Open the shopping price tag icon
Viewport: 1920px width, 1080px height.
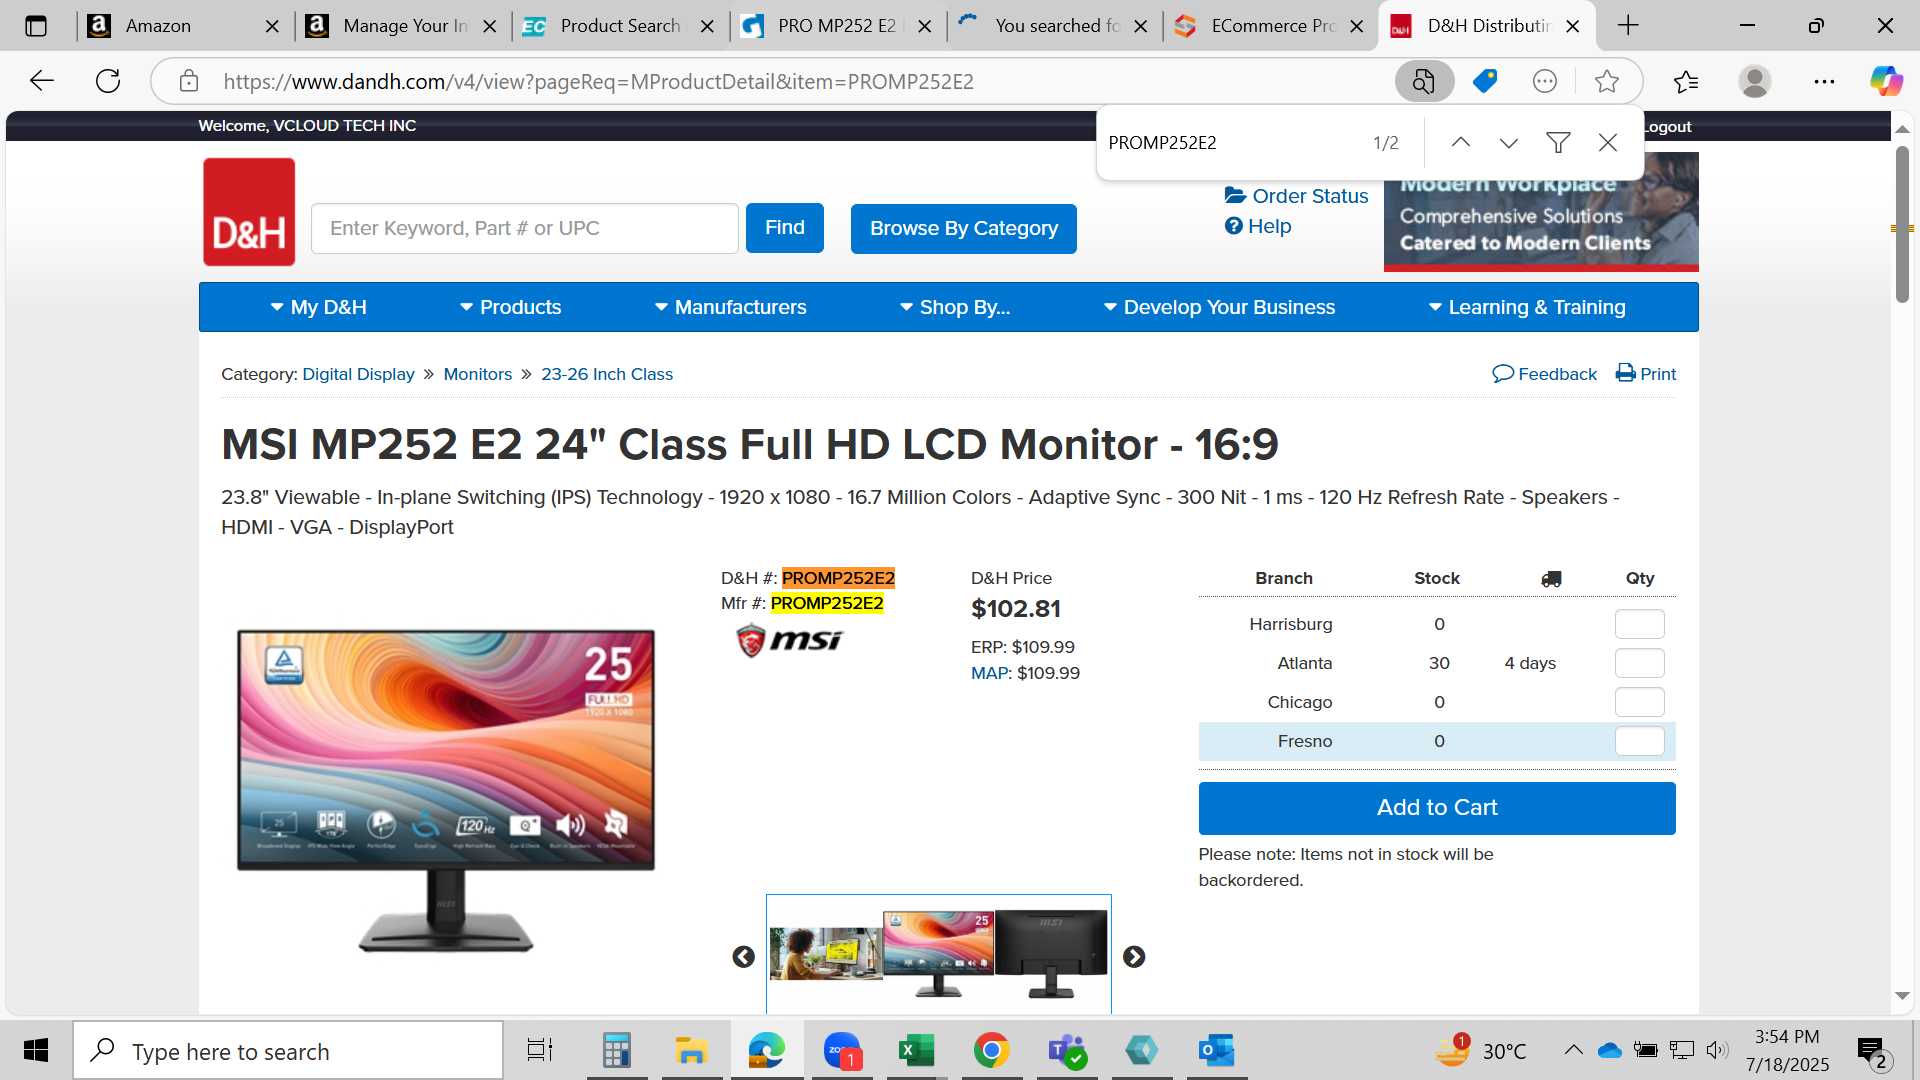pos(1485,81)
